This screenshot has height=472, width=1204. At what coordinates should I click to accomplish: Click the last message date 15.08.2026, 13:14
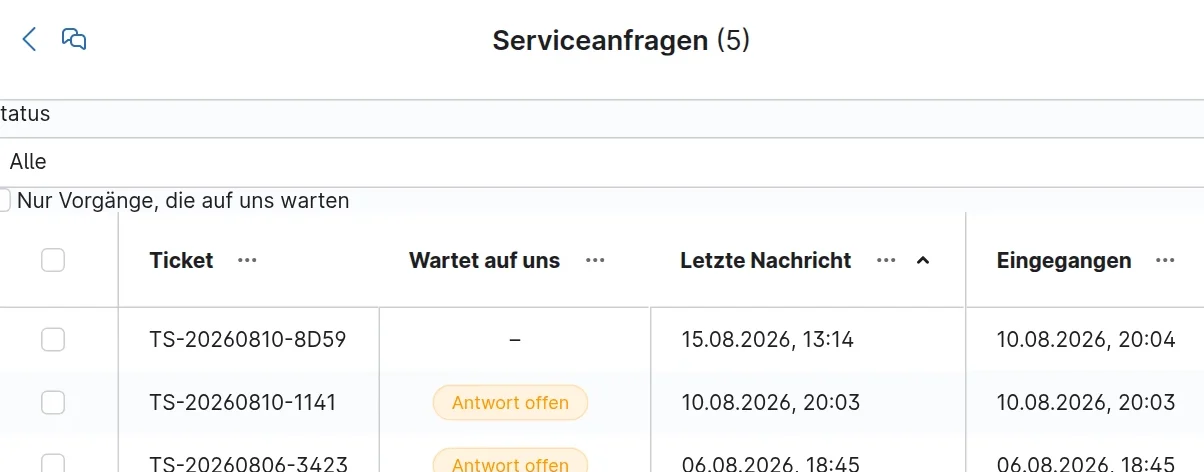pos(767,340)
